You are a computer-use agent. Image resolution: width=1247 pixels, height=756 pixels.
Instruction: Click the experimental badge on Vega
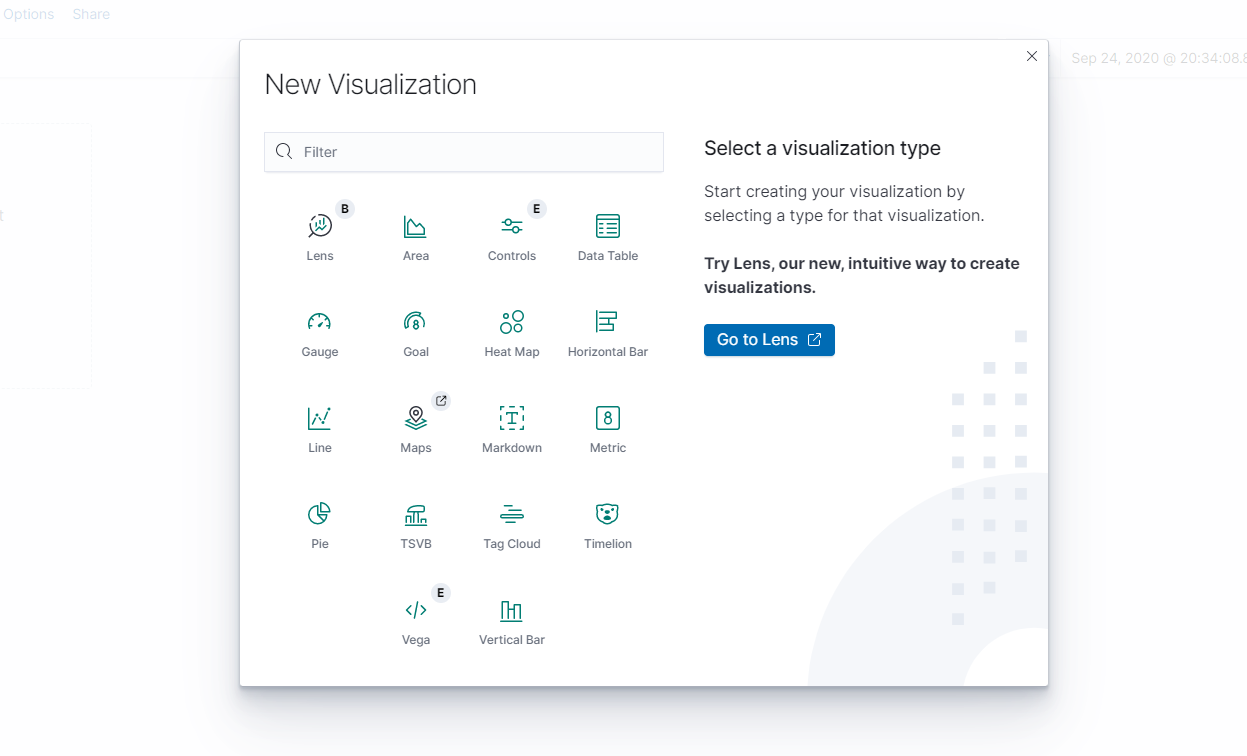[x=441, y=593]
